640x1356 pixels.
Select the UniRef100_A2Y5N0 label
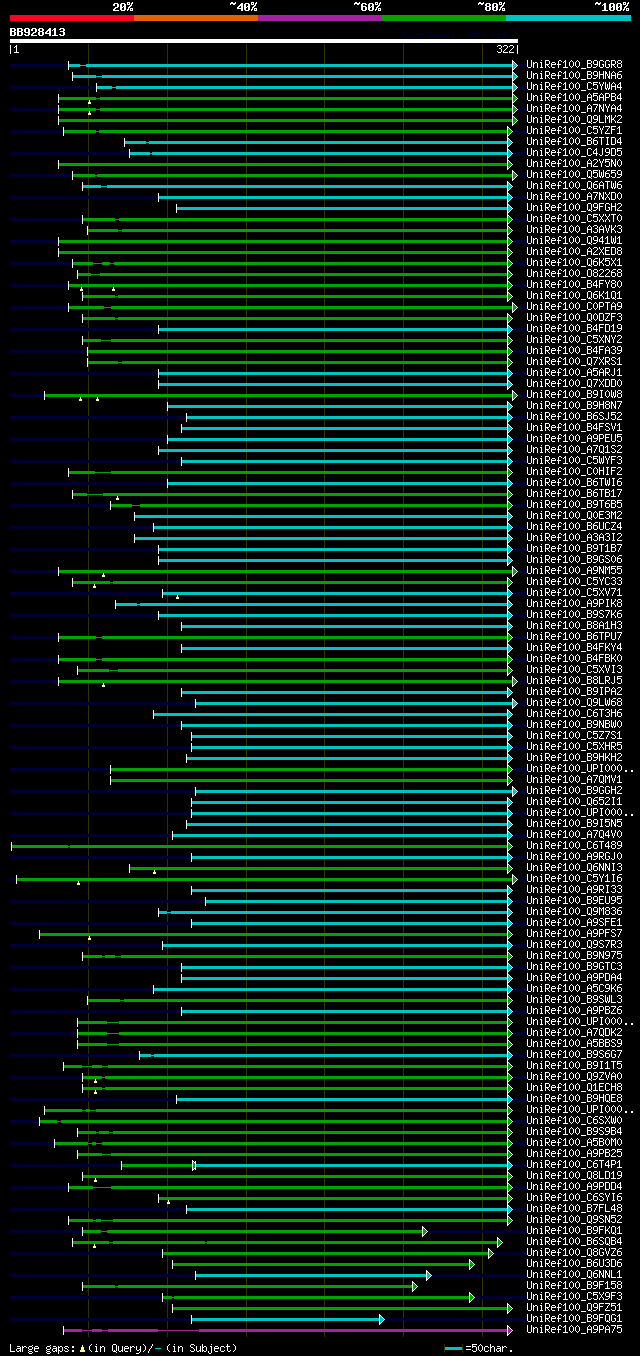[574, 163]
